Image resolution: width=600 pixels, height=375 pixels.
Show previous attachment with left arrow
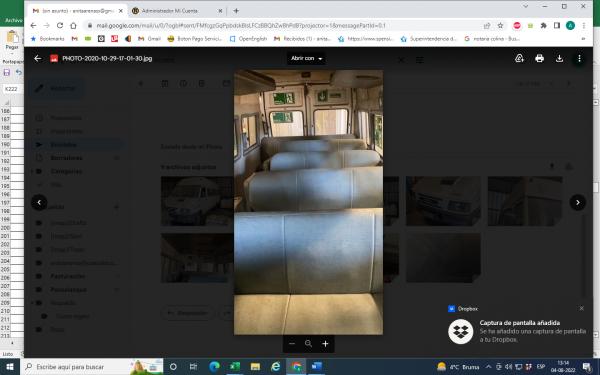39,202
